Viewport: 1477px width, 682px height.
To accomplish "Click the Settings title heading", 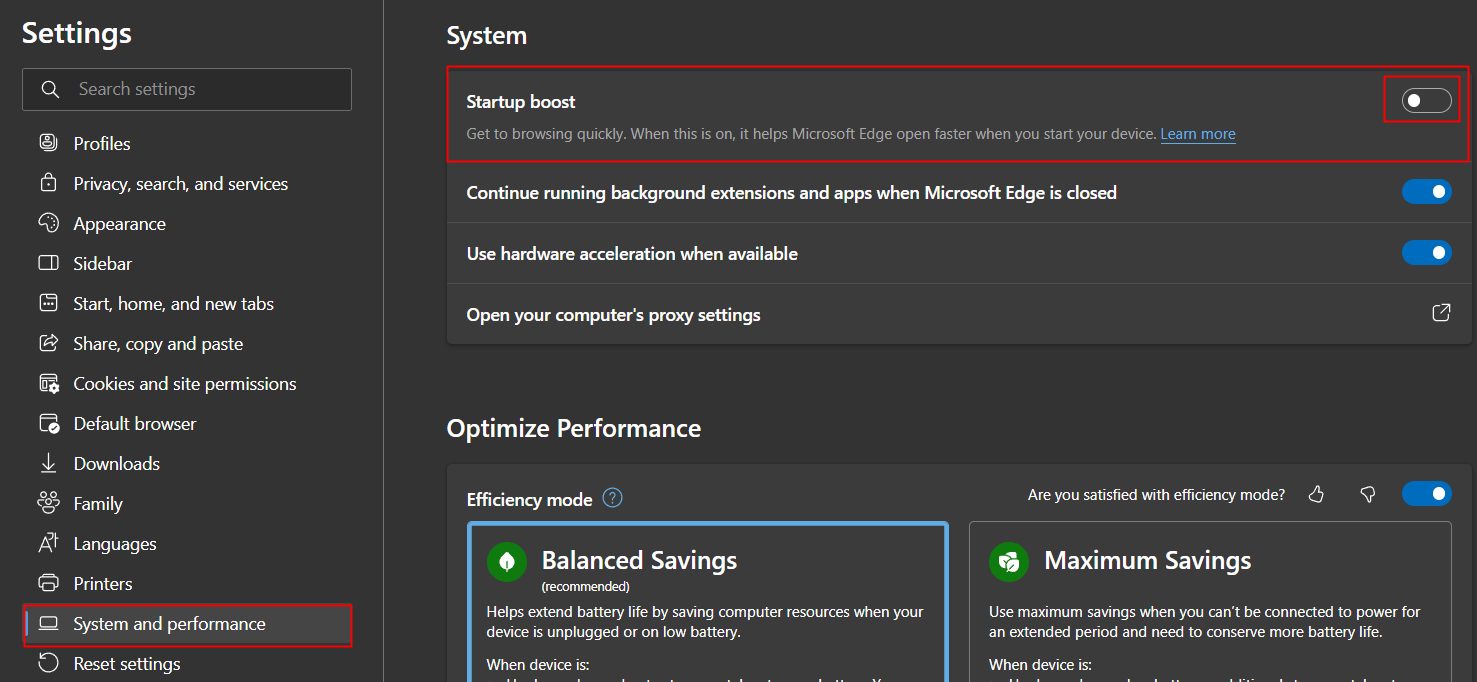I will (77, 33).
